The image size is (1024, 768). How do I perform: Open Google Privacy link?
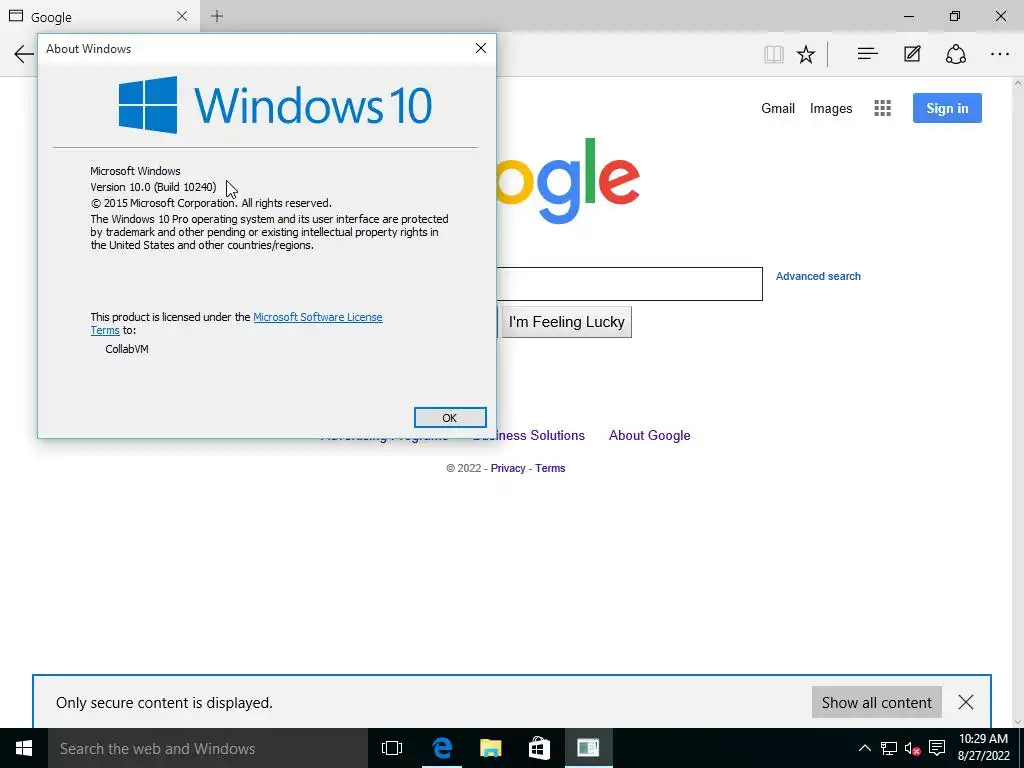point(507,468)
